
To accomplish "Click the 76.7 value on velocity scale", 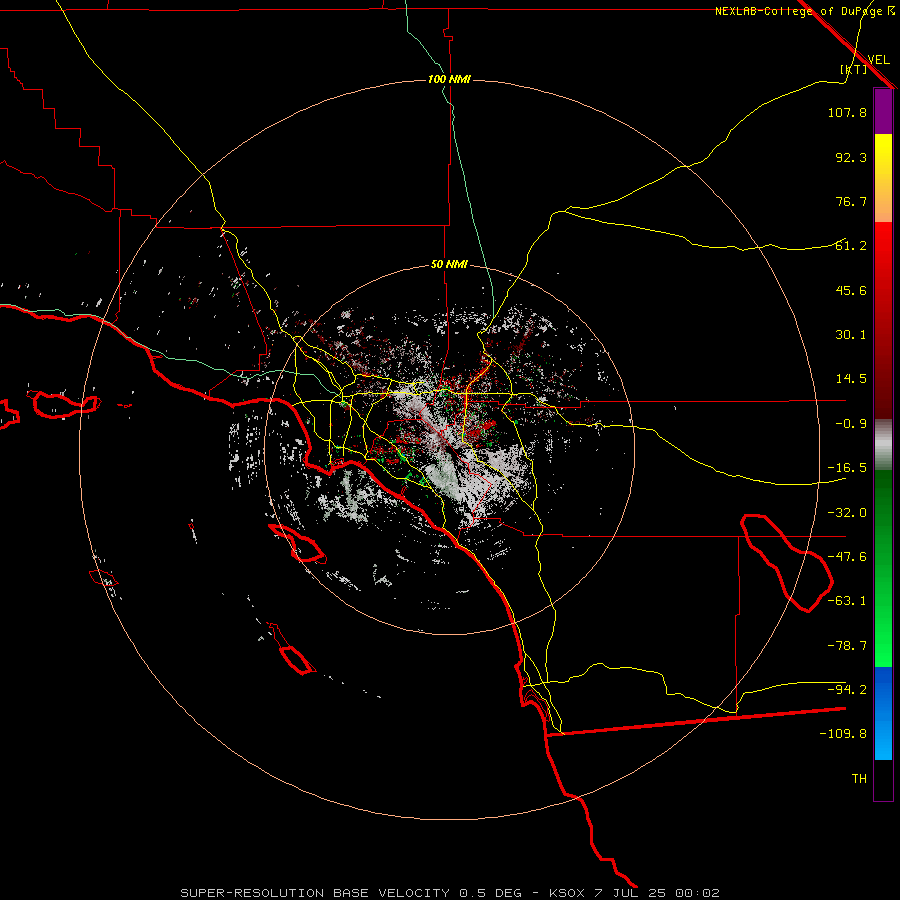I will 851,201.
